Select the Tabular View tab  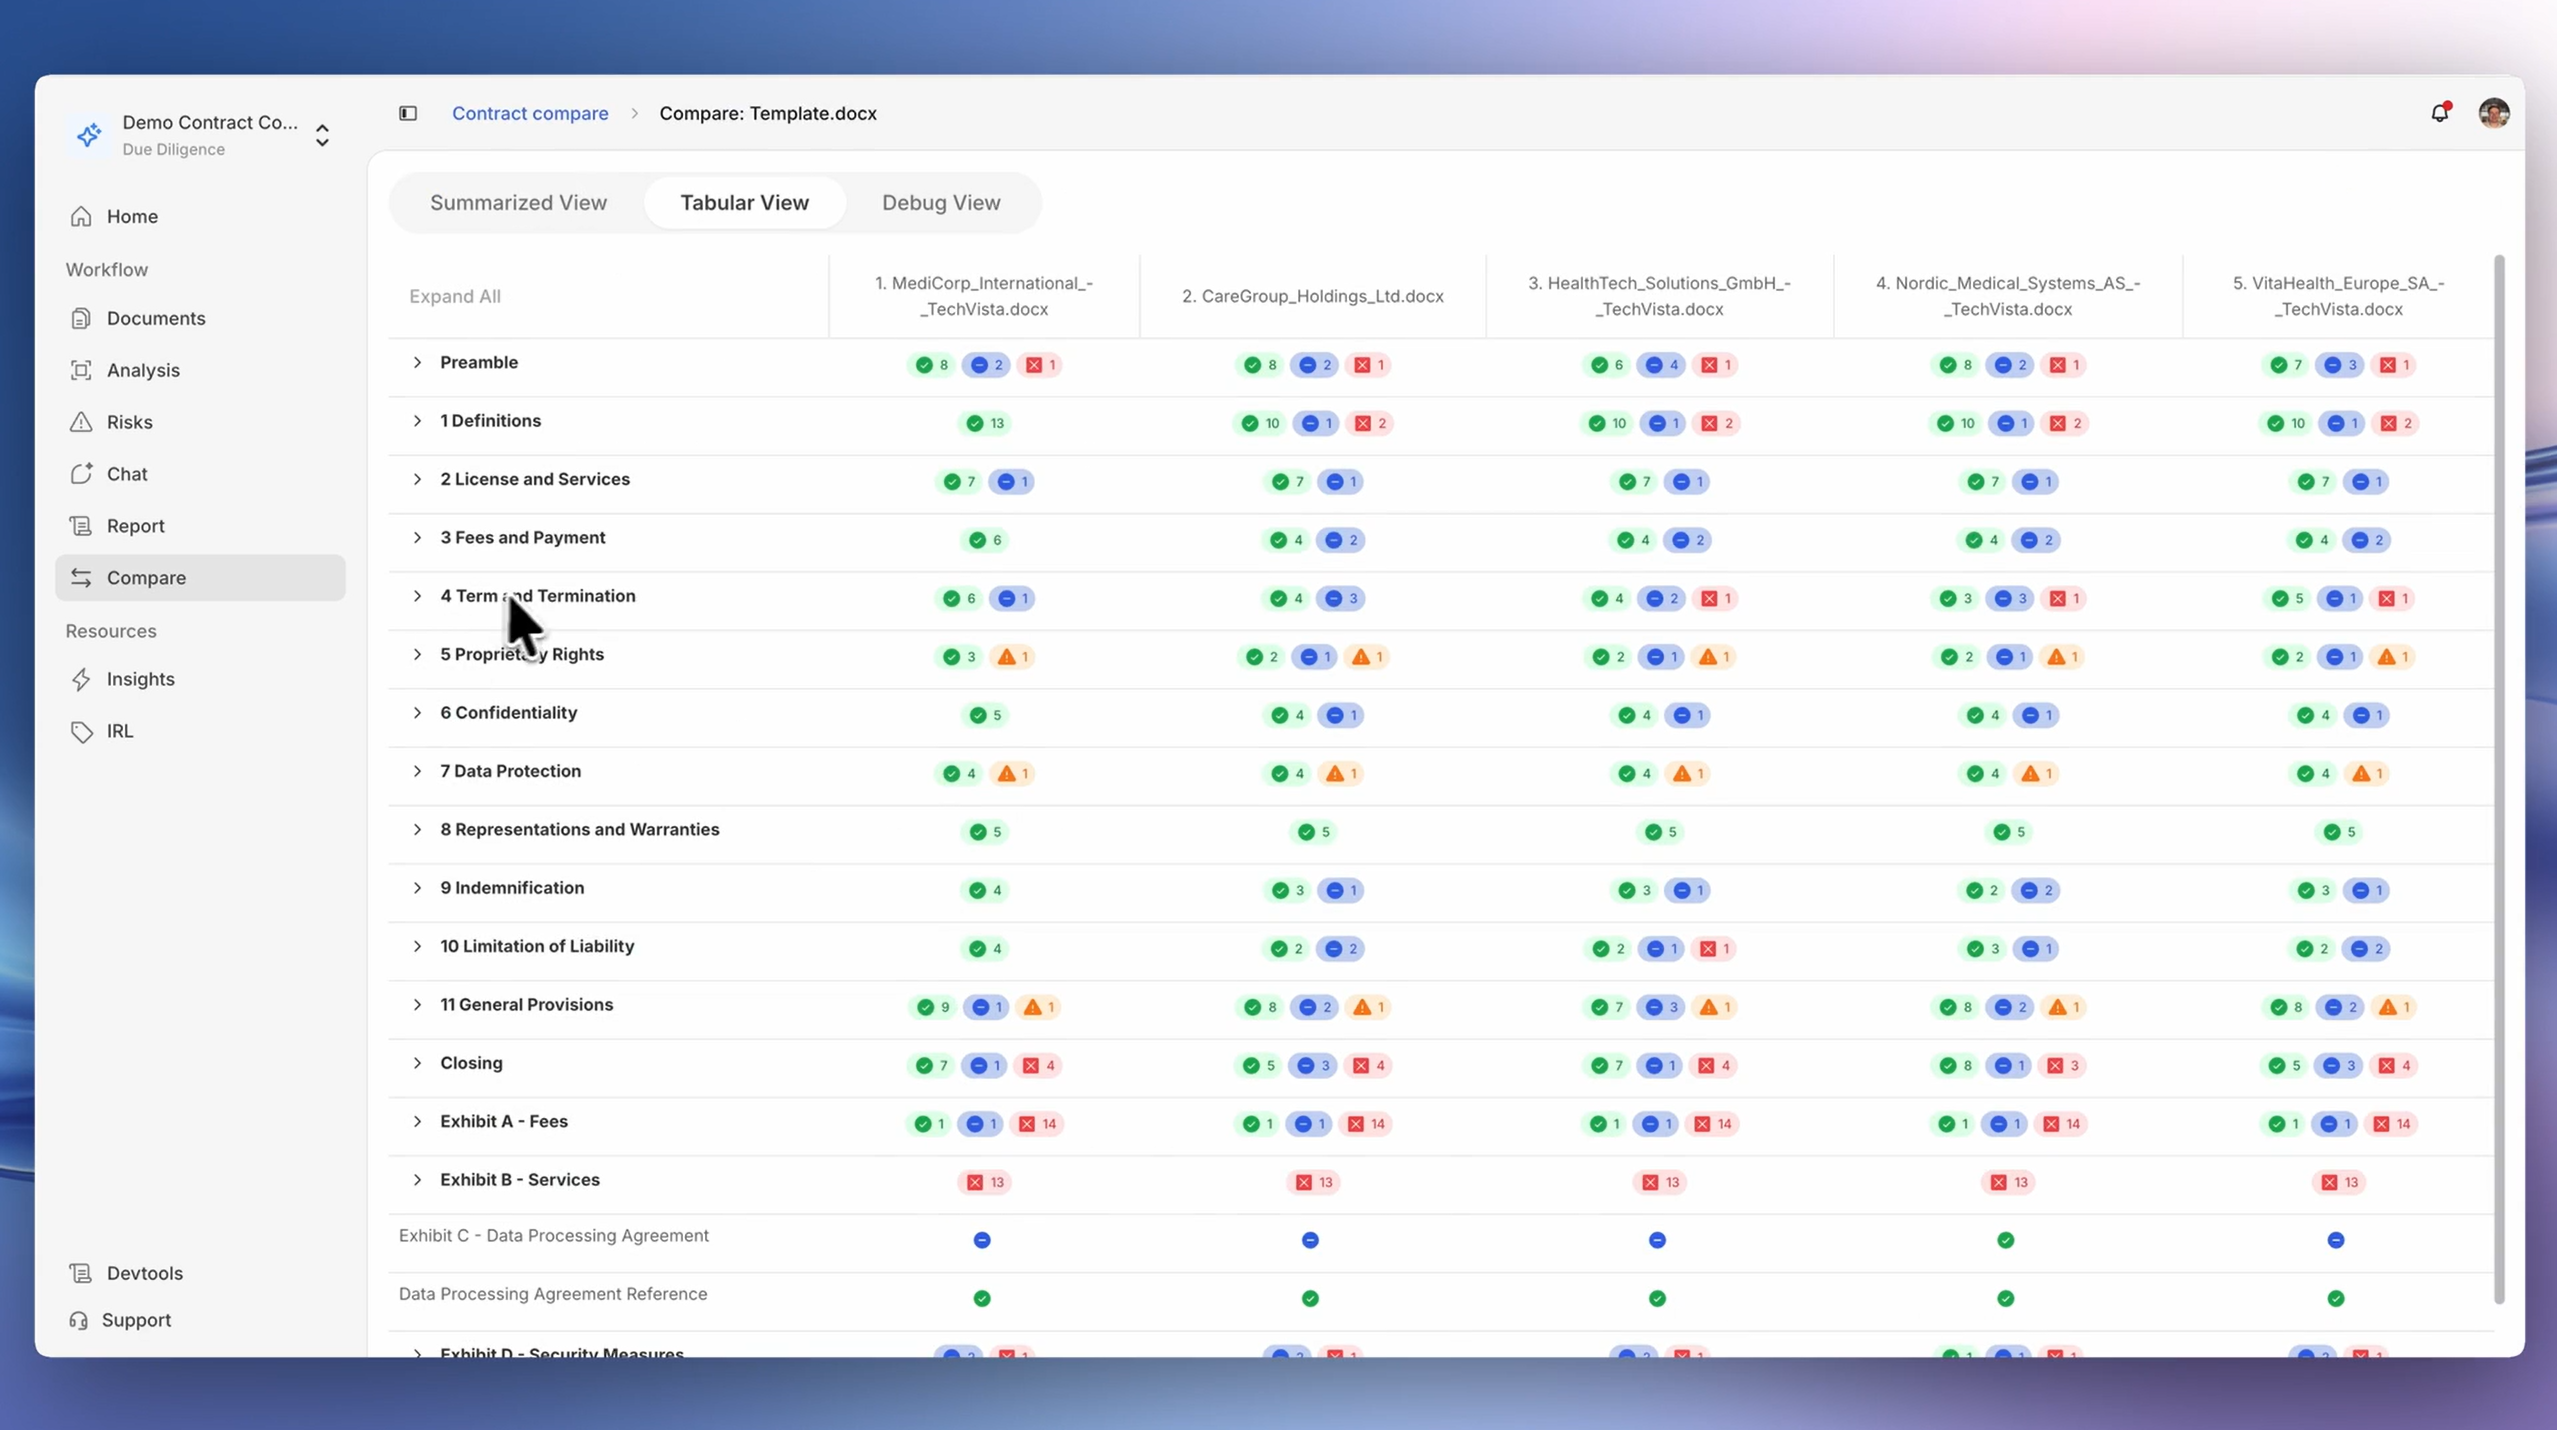coord(744,202)
